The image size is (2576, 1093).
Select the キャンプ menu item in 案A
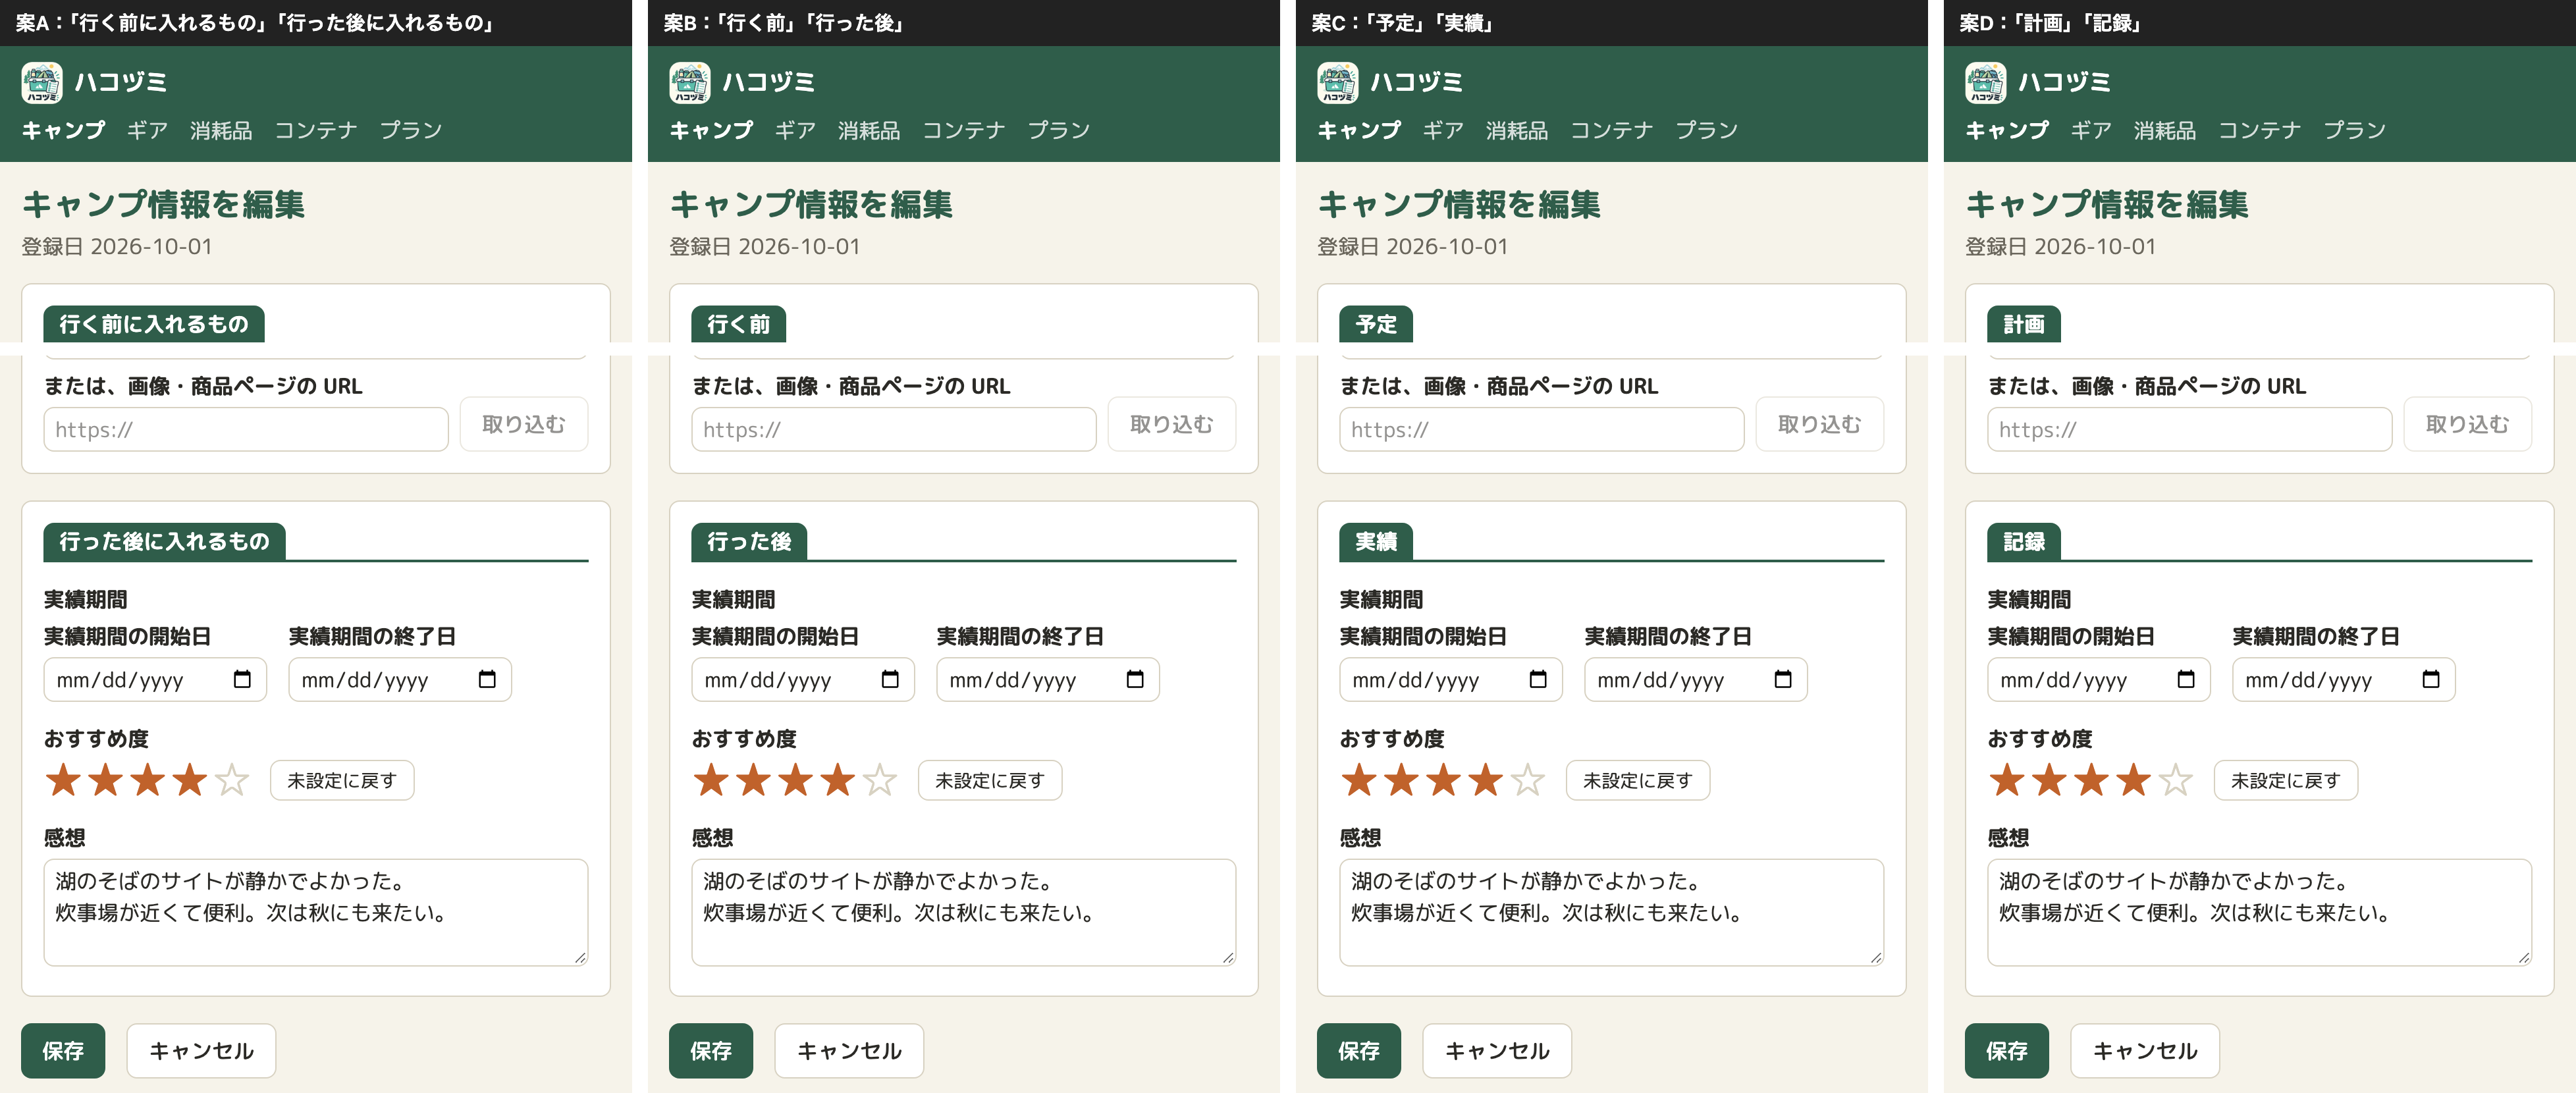[63, 130]
